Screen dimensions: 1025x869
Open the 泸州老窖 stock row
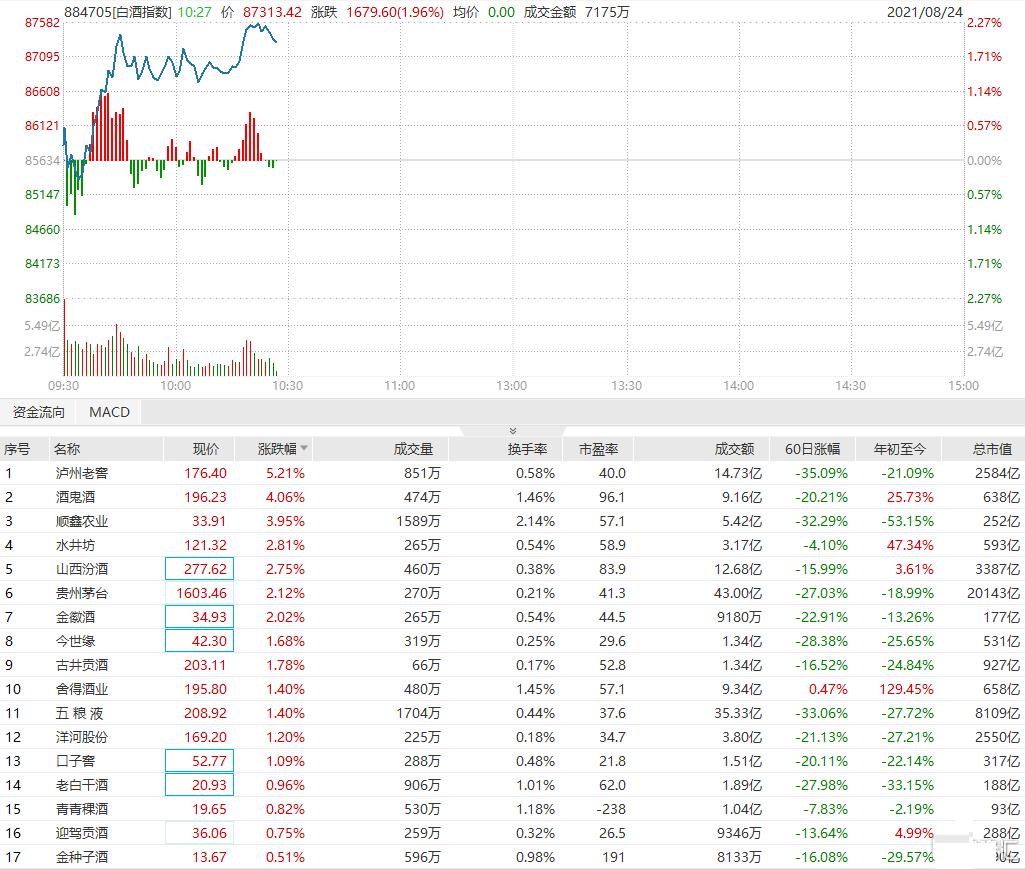[82, 473]
